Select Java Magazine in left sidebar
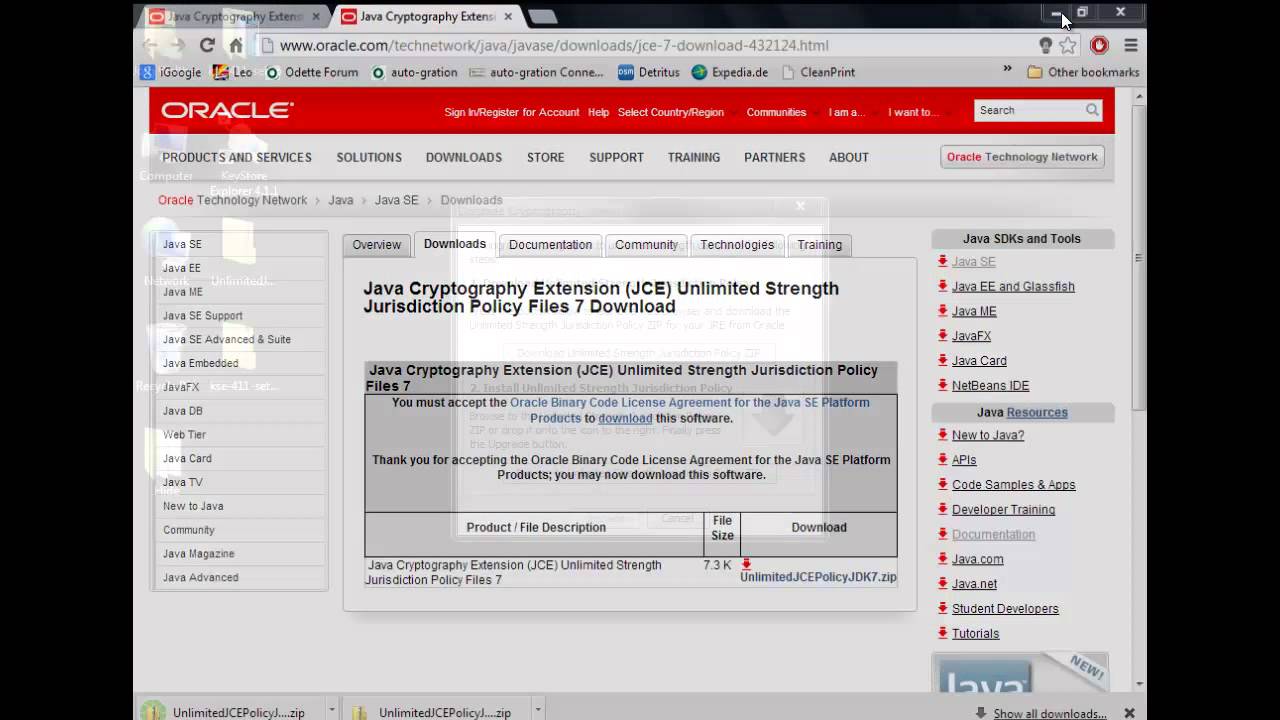 (198, 553)
